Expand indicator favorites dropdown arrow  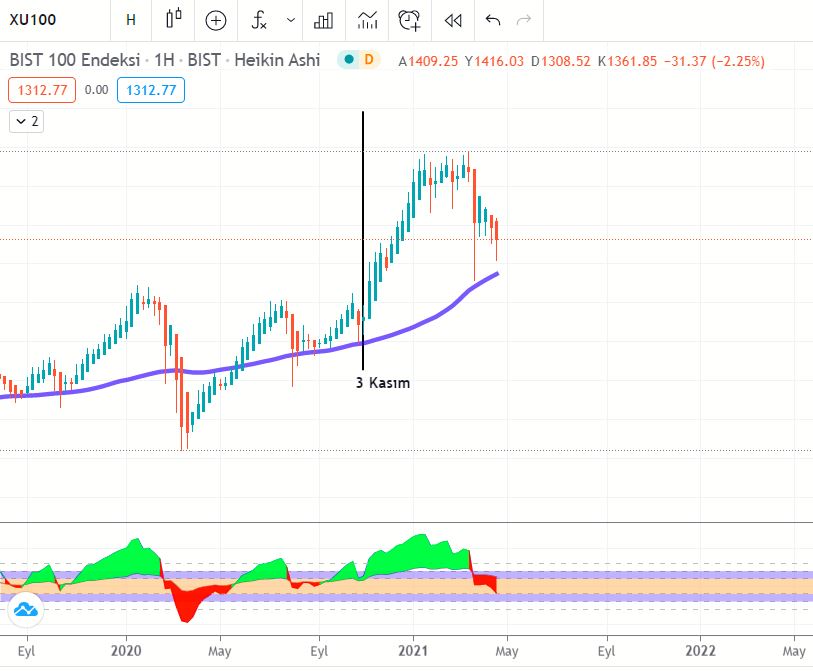click(291, 20)
